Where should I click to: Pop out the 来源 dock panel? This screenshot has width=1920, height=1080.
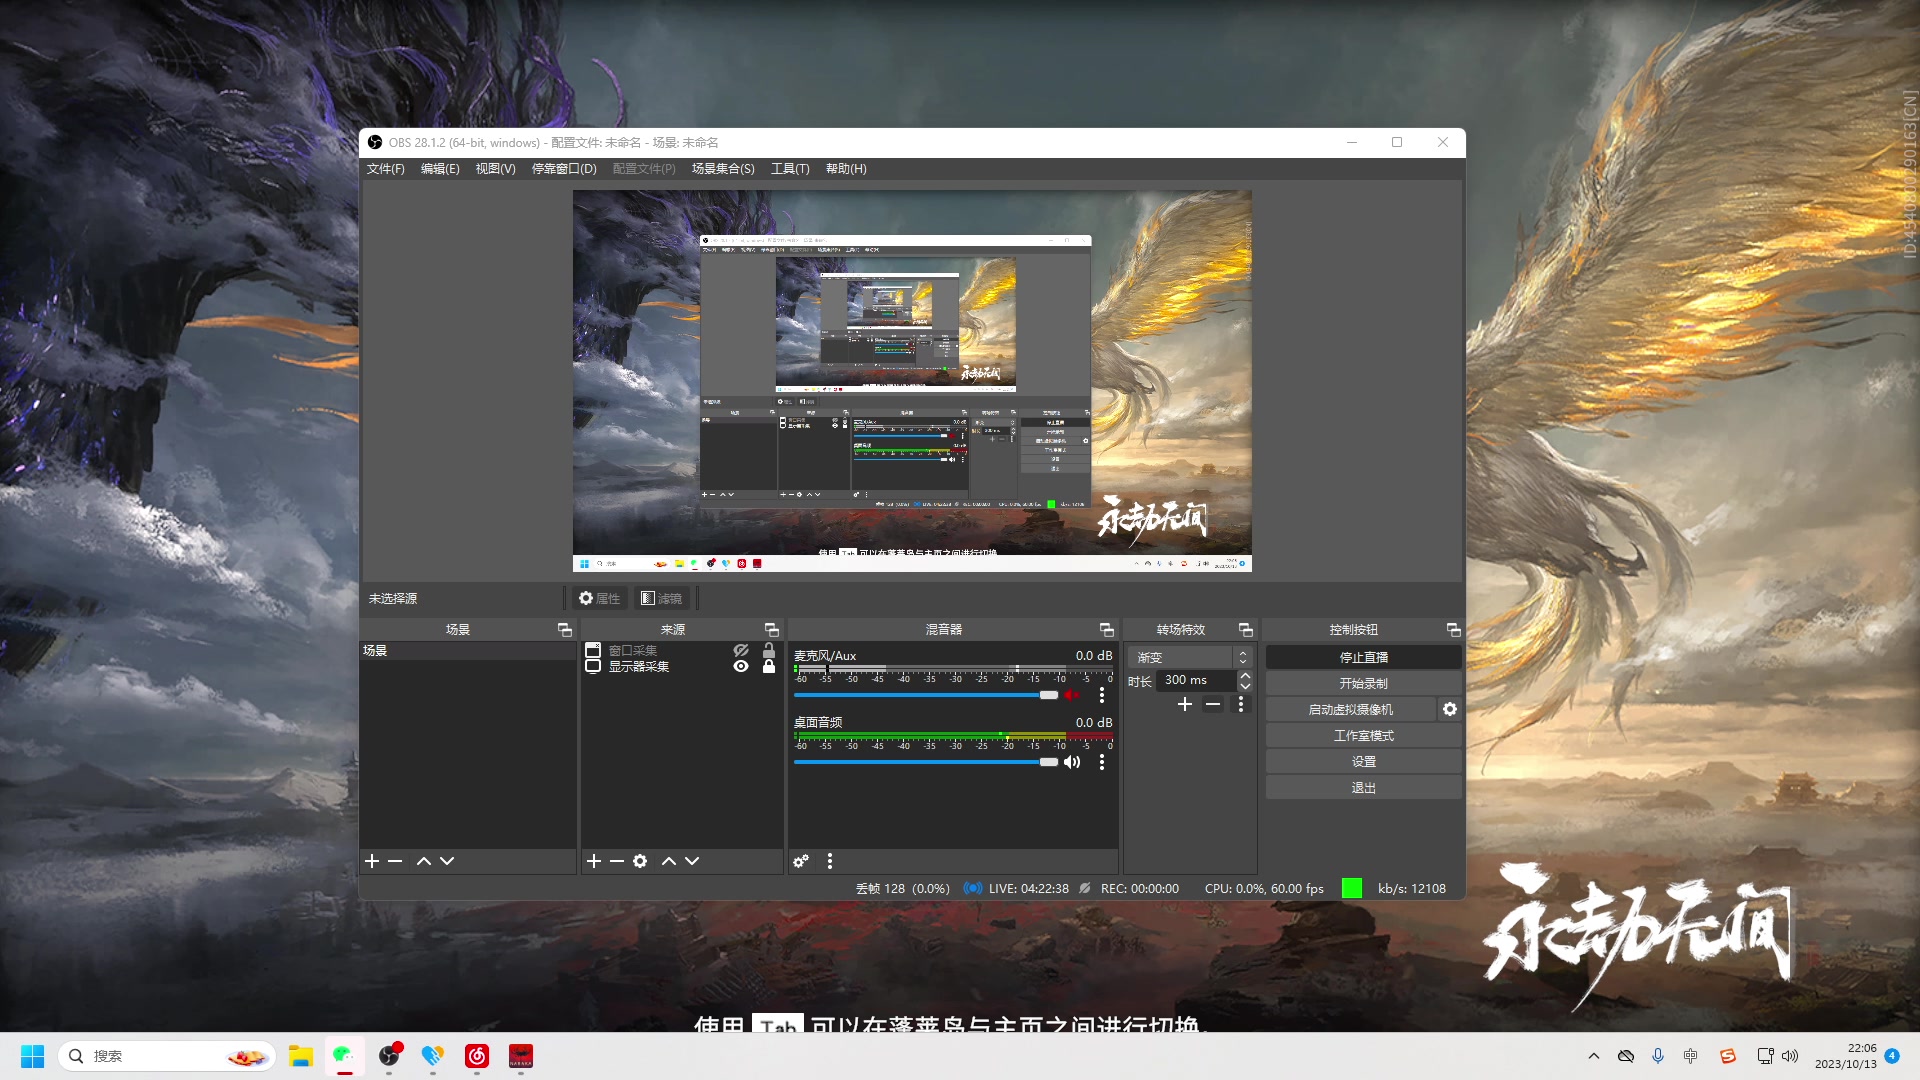(772, 629)
